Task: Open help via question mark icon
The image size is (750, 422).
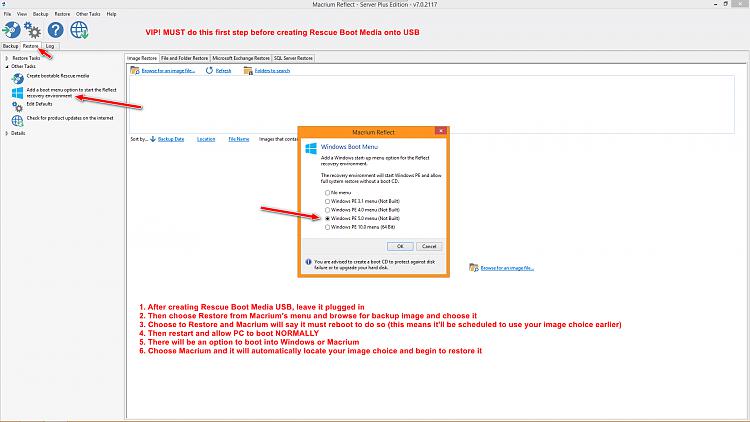Action: click(55, 30)
